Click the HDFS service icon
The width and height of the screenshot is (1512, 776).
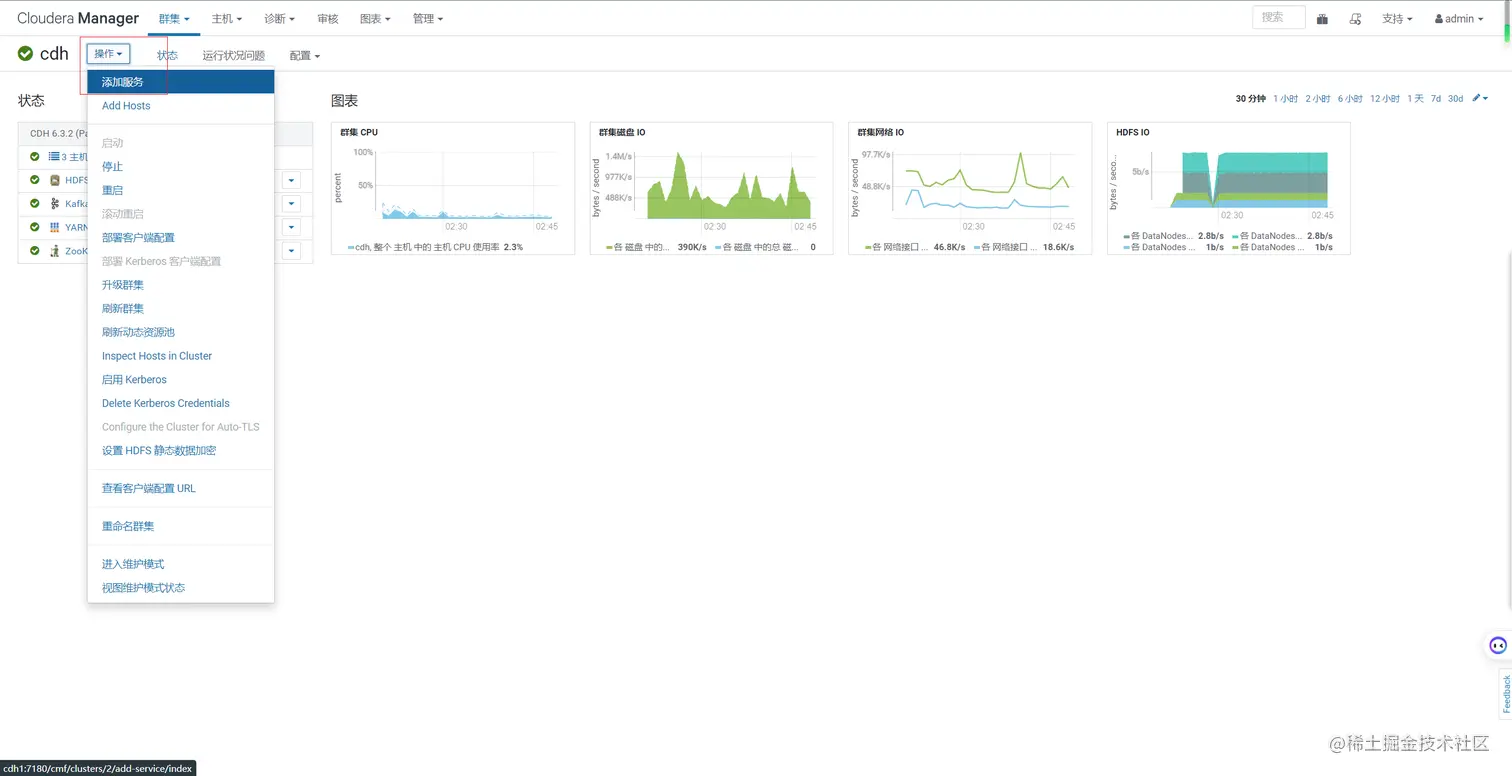pyautogui.click(x=55, y=180)
